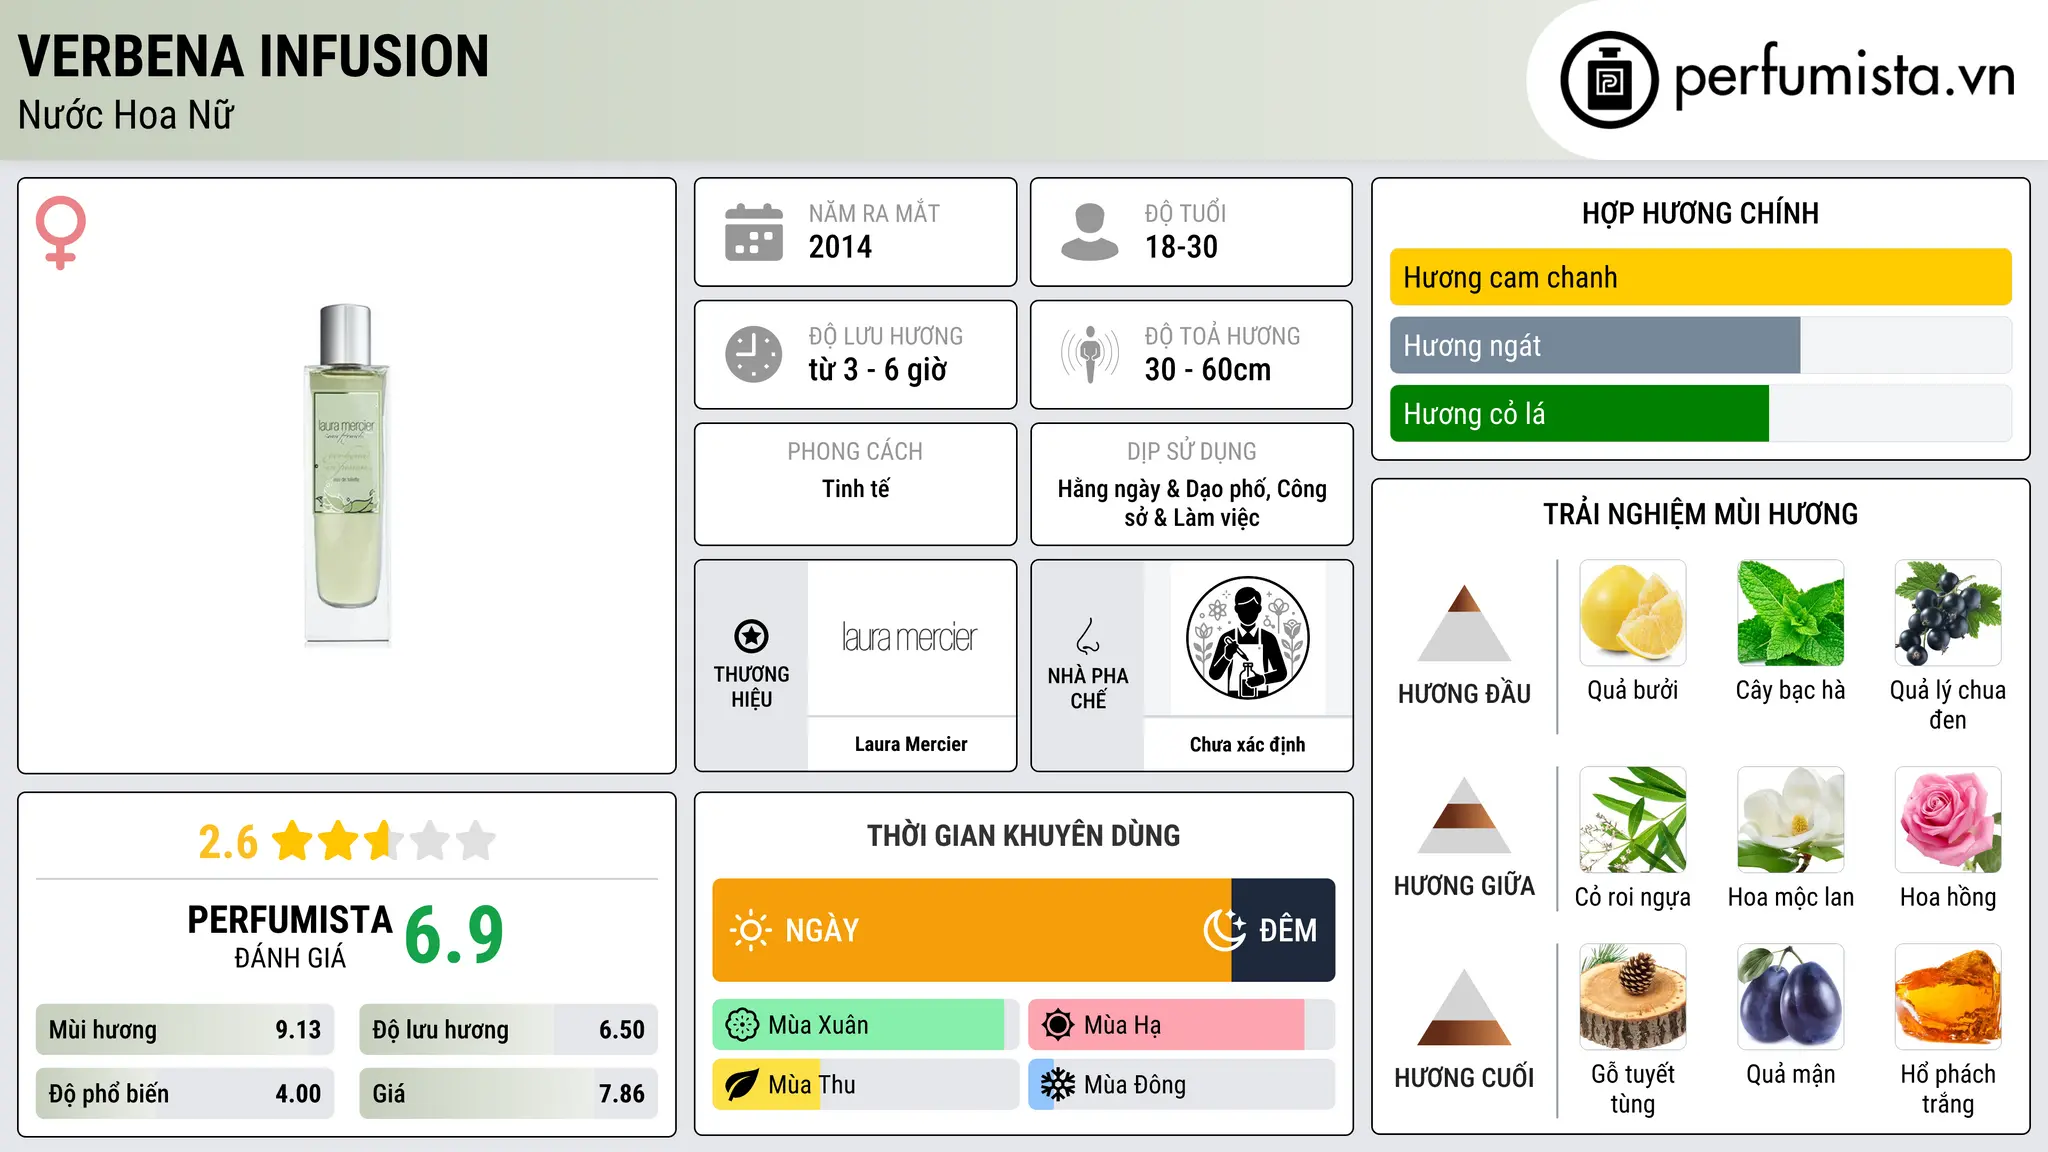Click the VERBENA INFUSION title
This screenshot has height=1152, width=2048.
pyautogui.click(x=254, y=56)
